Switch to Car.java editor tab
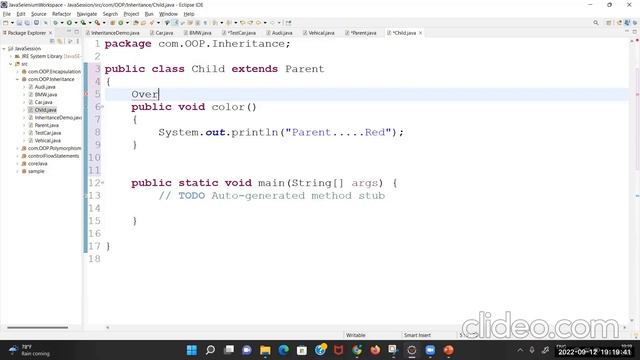640x360 pixels. pyautogui.click(x=162, y=33)
